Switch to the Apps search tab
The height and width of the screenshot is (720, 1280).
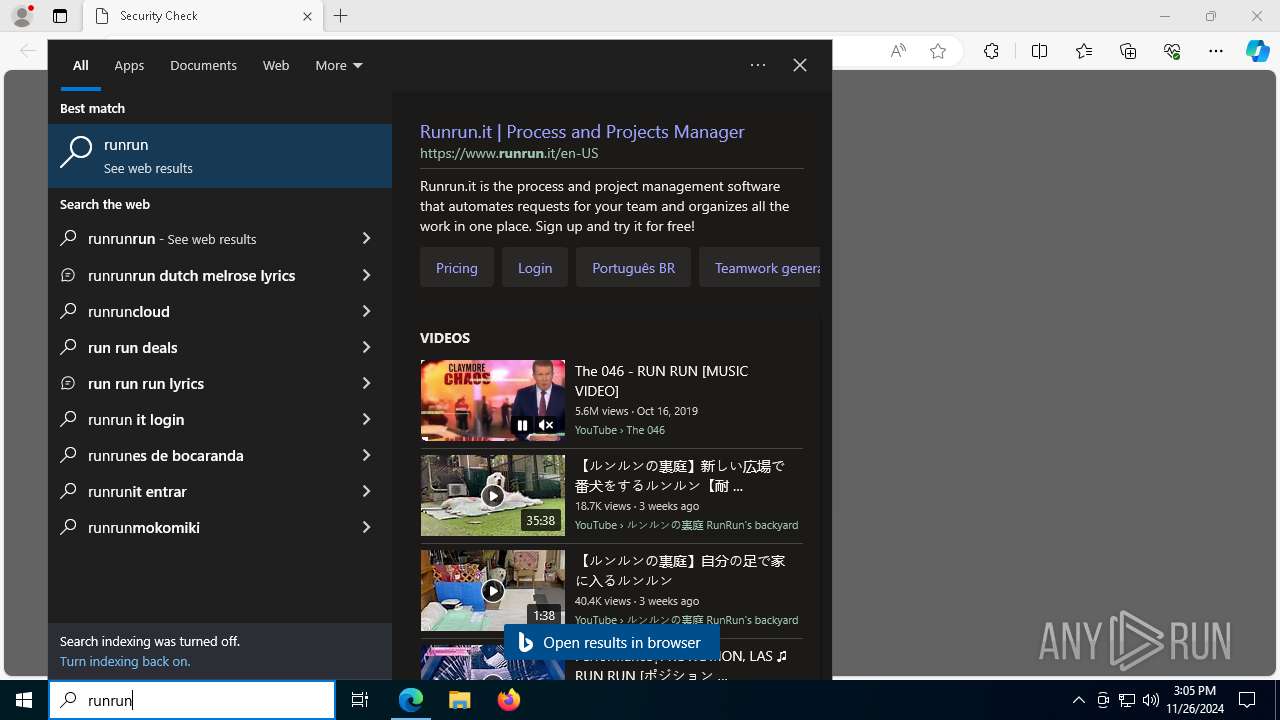[129, 65]
